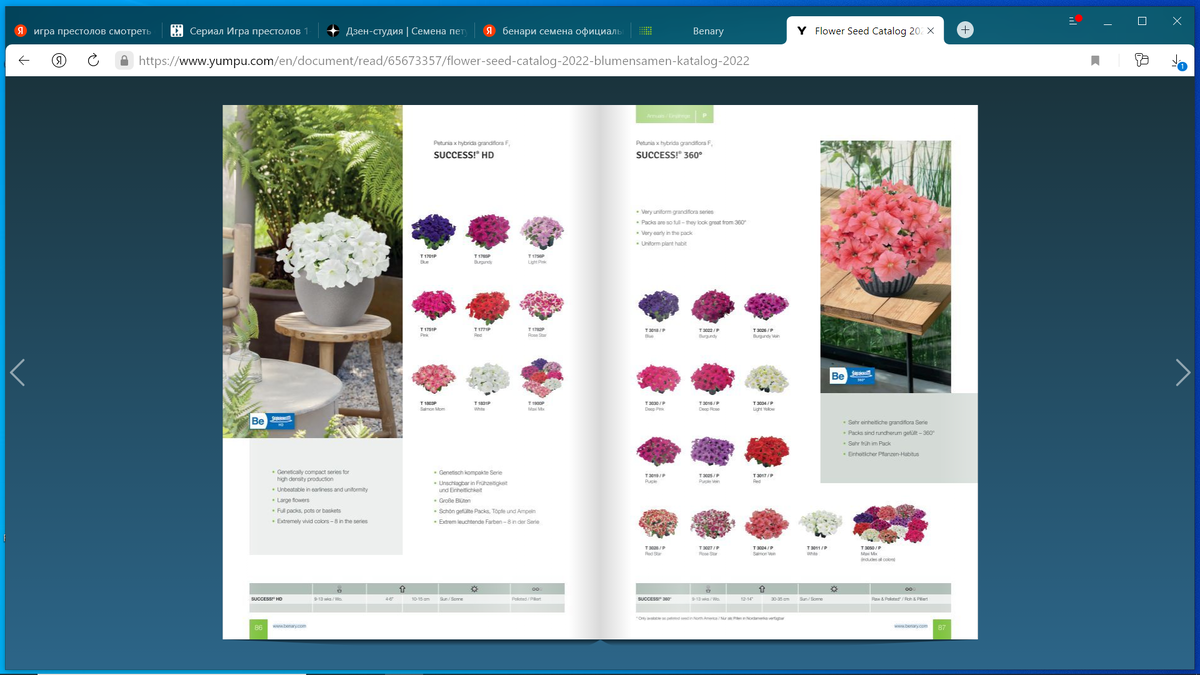Open the downloads panel icon

(x=1177, y=61)
